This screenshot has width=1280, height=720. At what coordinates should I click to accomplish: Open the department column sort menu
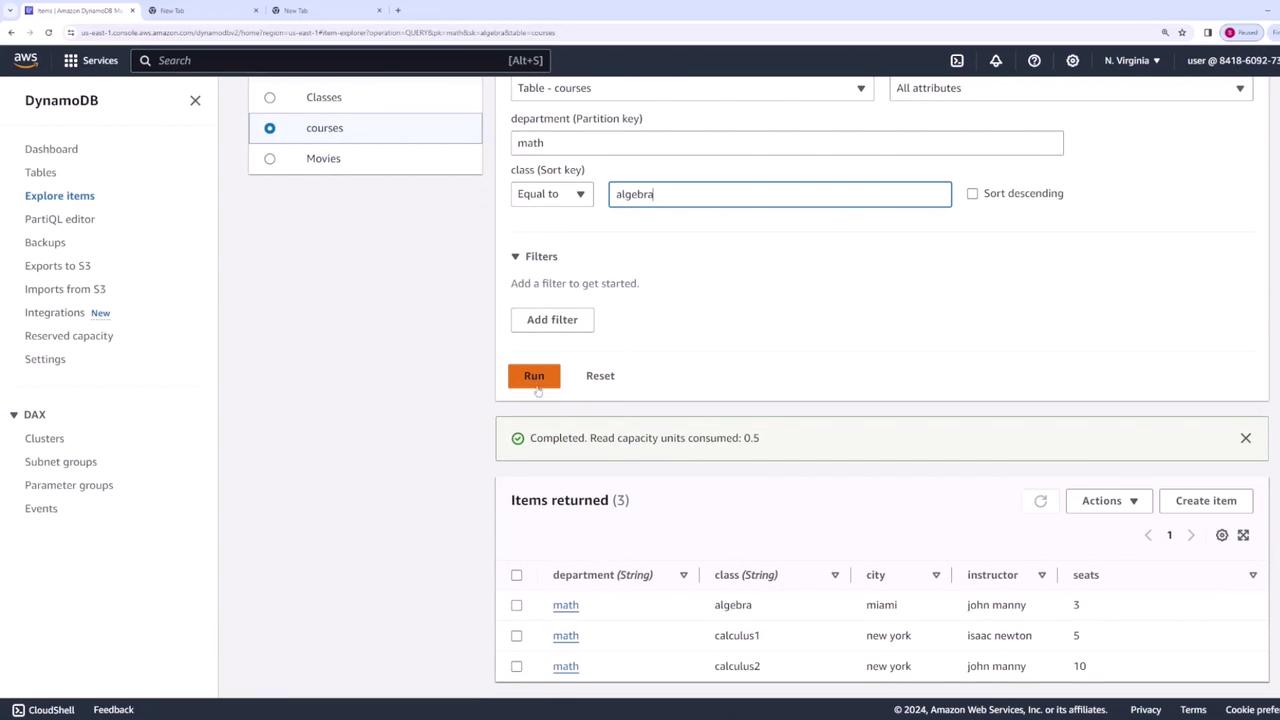point(684,575)
